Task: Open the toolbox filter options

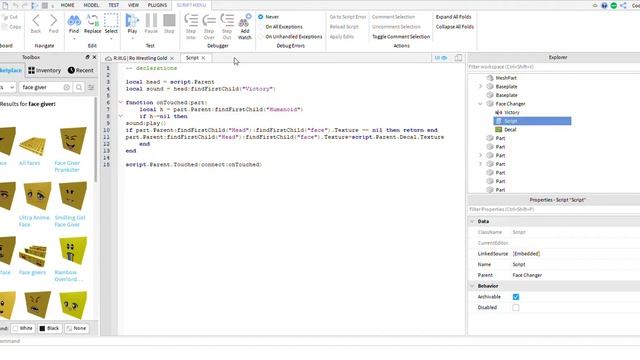Action: (x=91, y=87)
